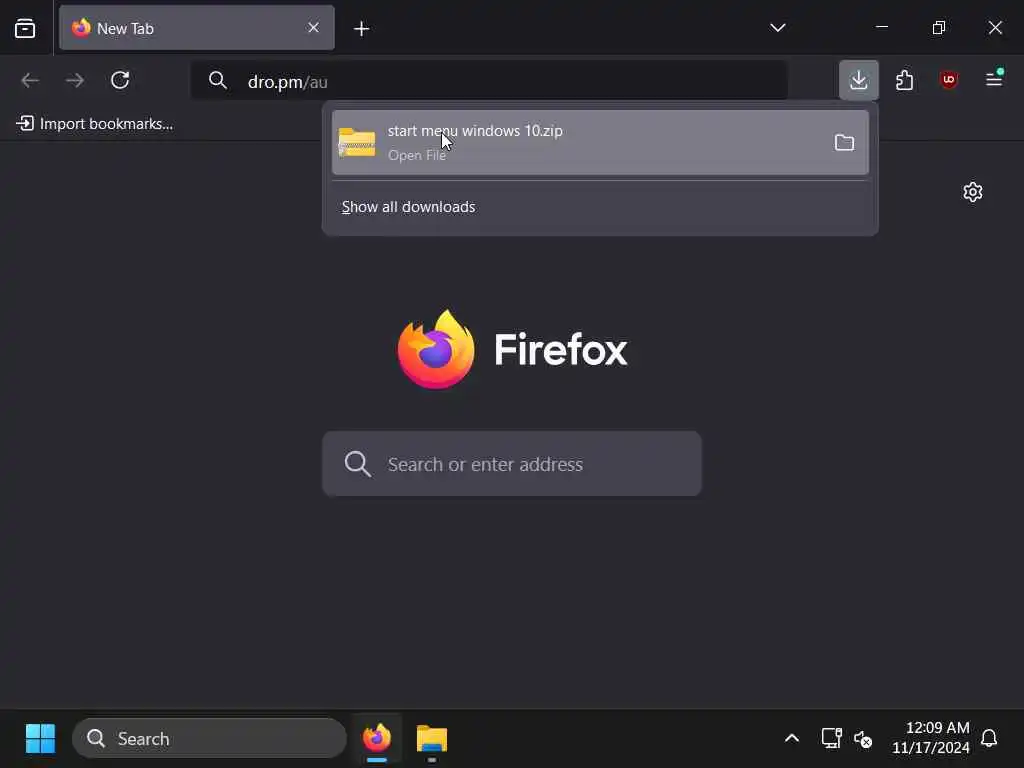This screenshot has height=768, width=1024.
Task: Minimize the Firefox window
Action: pyautogui.click(x=882, y=27)
